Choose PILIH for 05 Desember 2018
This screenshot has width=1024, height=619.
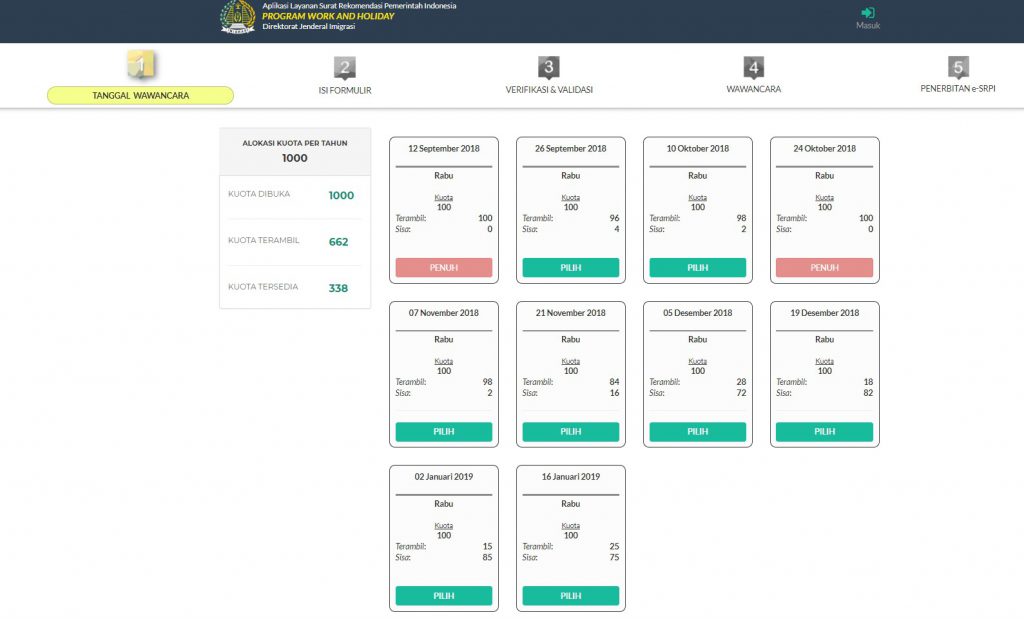(x=697, y=432)
